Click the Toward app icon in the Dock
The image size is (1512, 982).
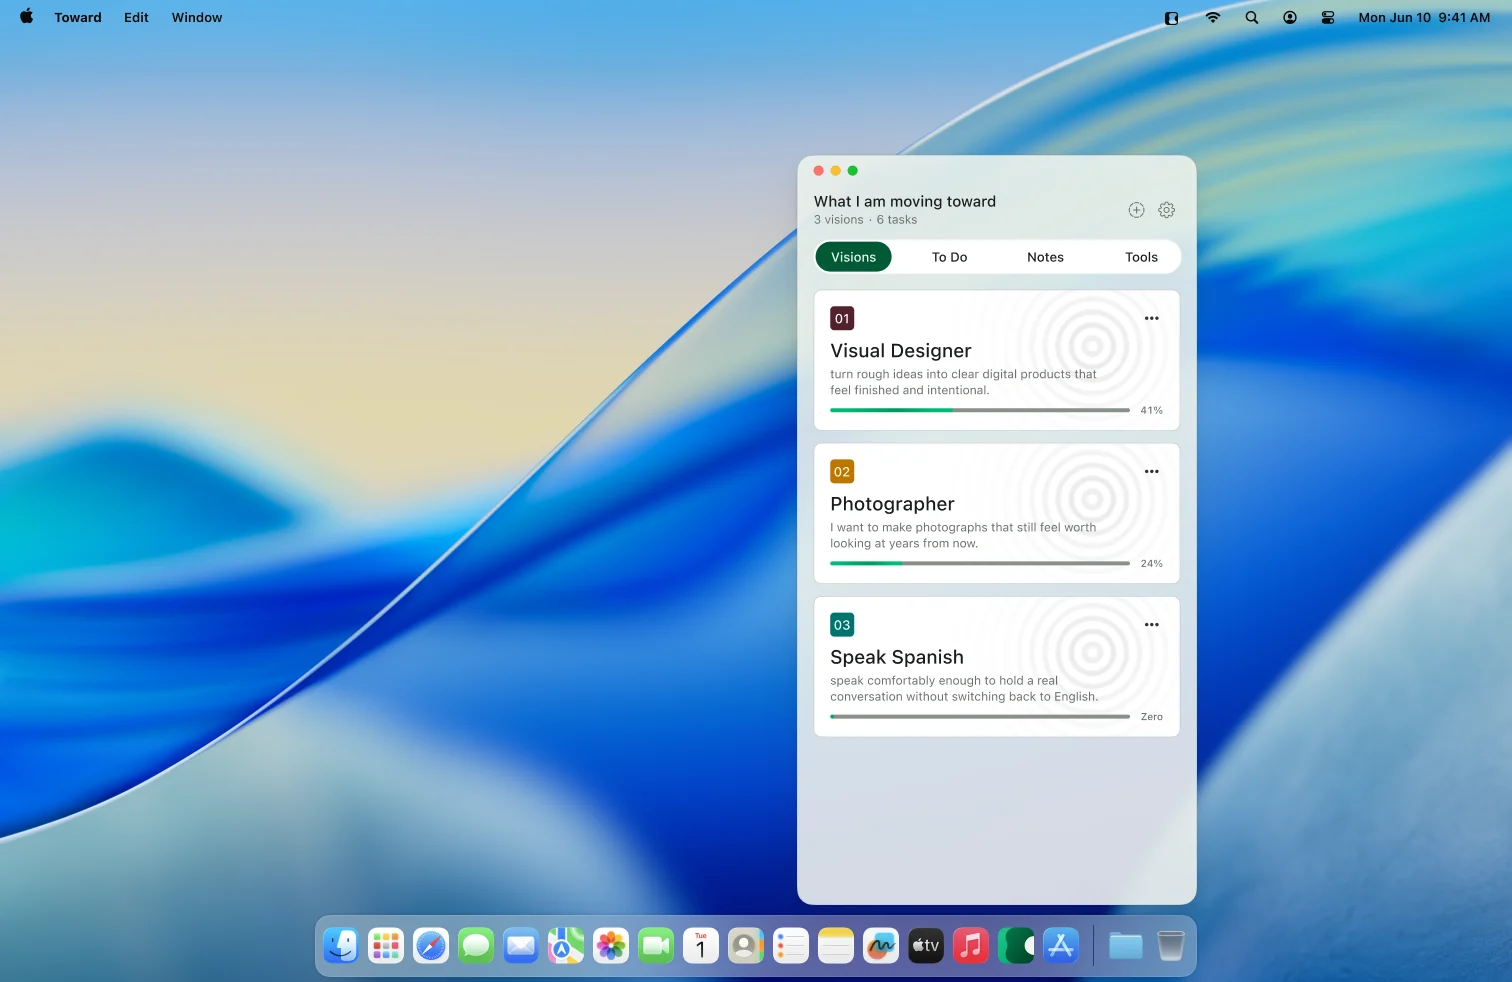pyautogui.click(x=1016, y=945)
